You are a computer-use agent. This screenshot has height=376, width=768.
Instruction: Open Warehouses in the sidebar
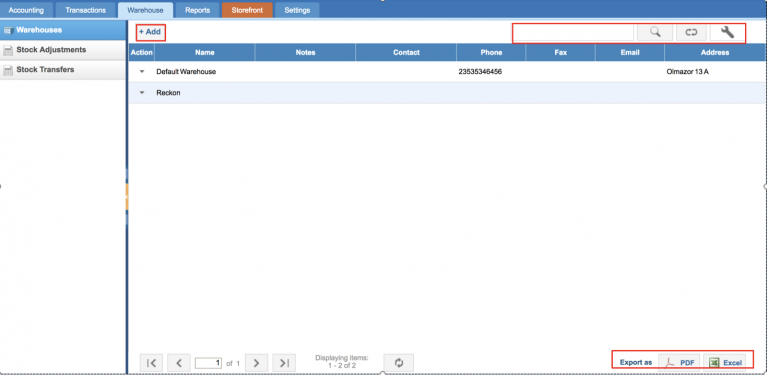[x=63, y=30]
